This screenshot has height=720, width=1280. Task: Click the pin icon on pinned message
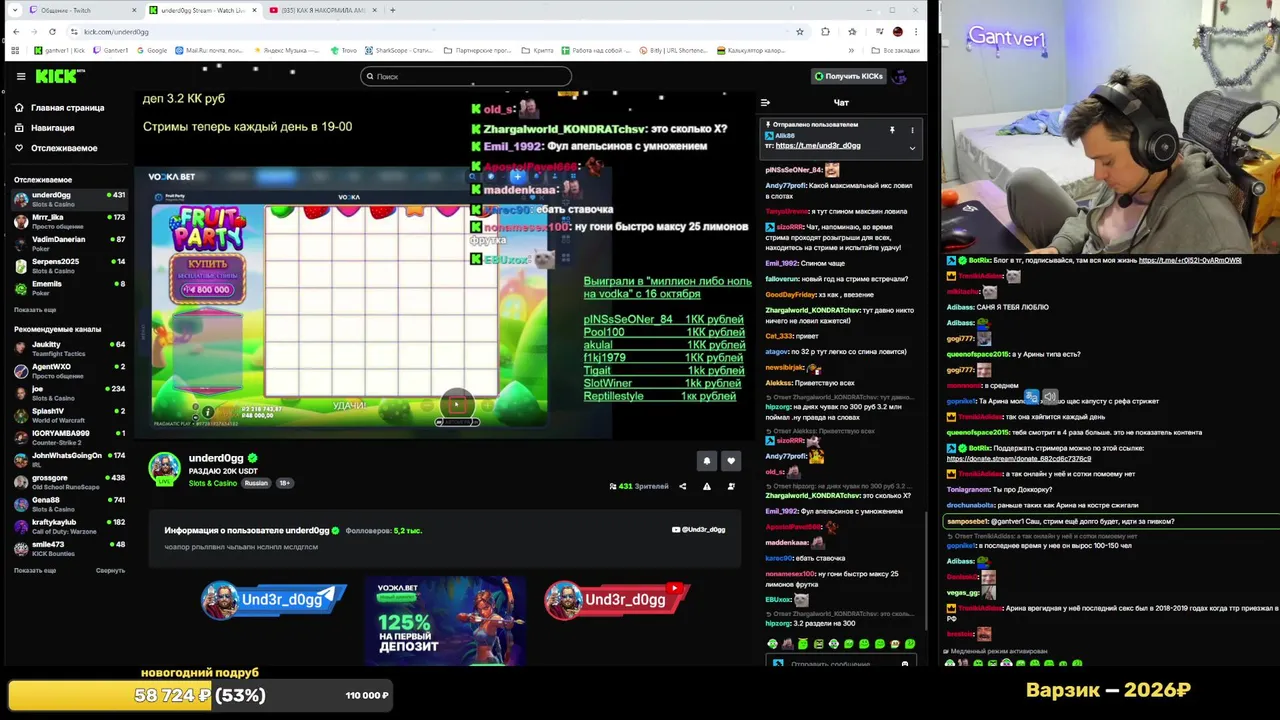pyautogui.click(x=892, y=130)
